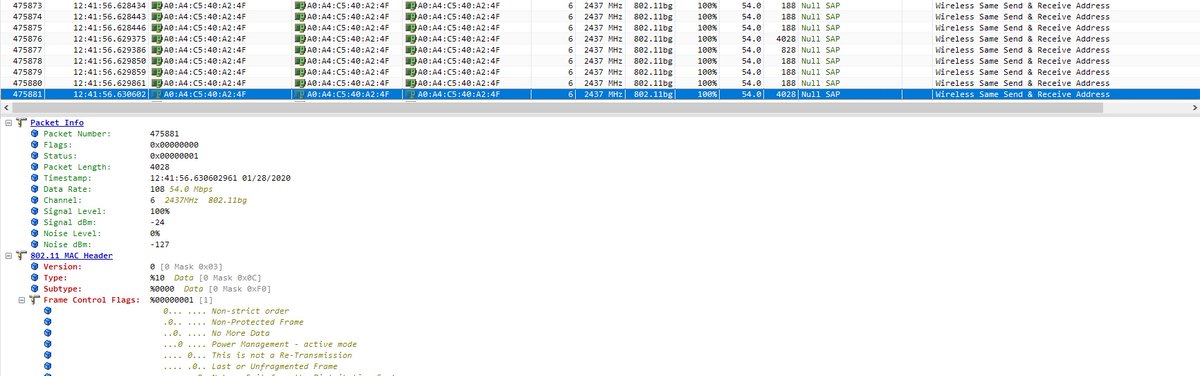Click the cube icon beside Version field

35,267
